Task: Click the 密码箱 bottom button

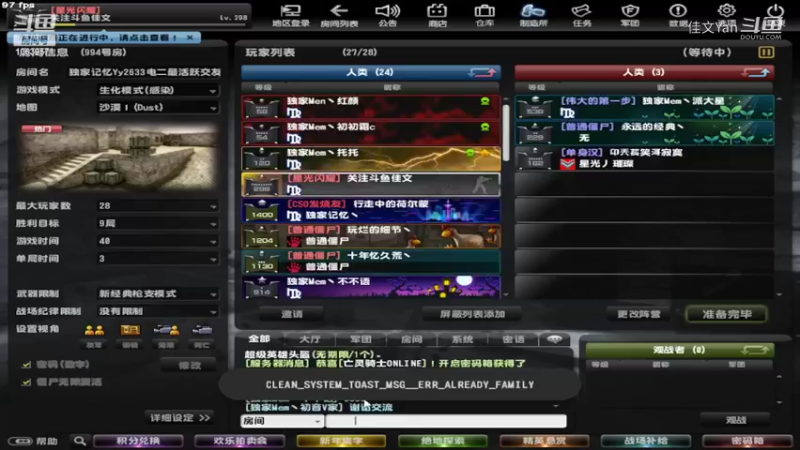Action: (x=747, y=441)
